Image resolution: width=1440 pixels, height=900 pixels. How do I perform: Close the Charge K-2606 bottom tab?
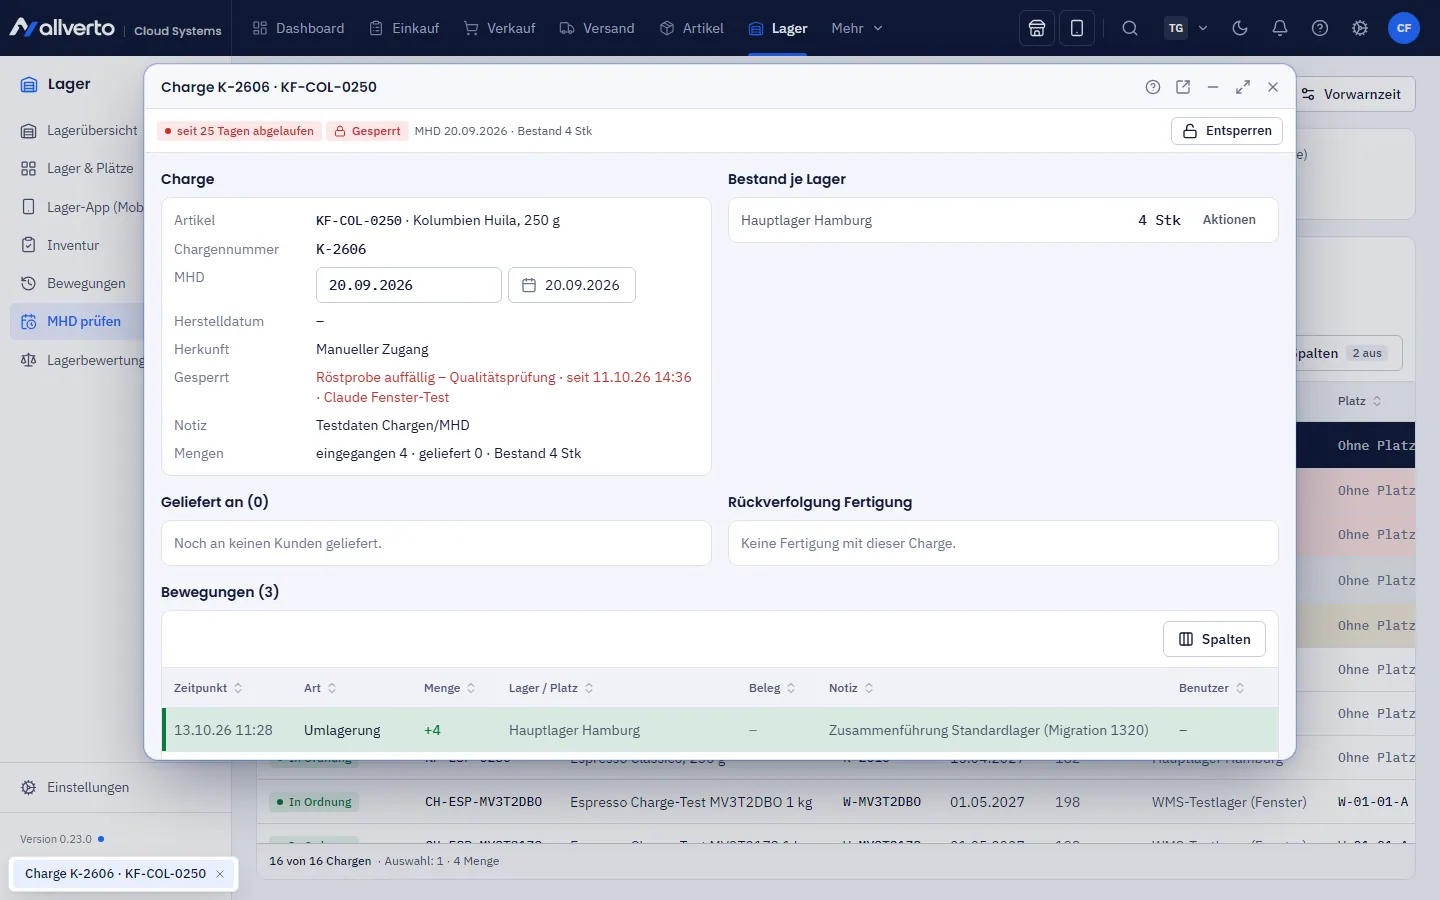pyautogui.click(x=220, y=874)
